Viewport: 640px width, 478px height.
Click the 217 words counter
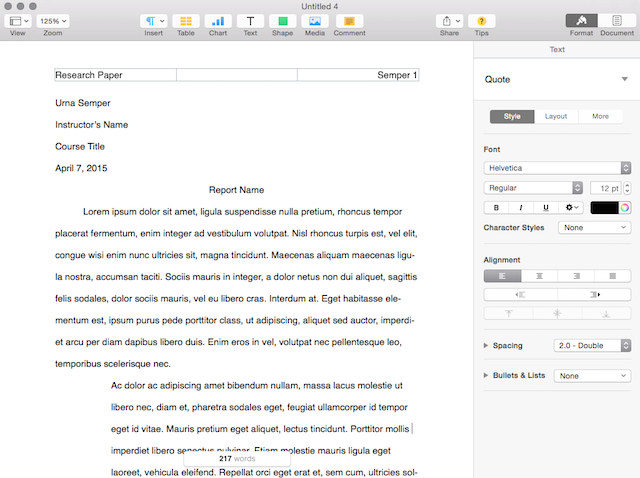[x=237, y=458]
